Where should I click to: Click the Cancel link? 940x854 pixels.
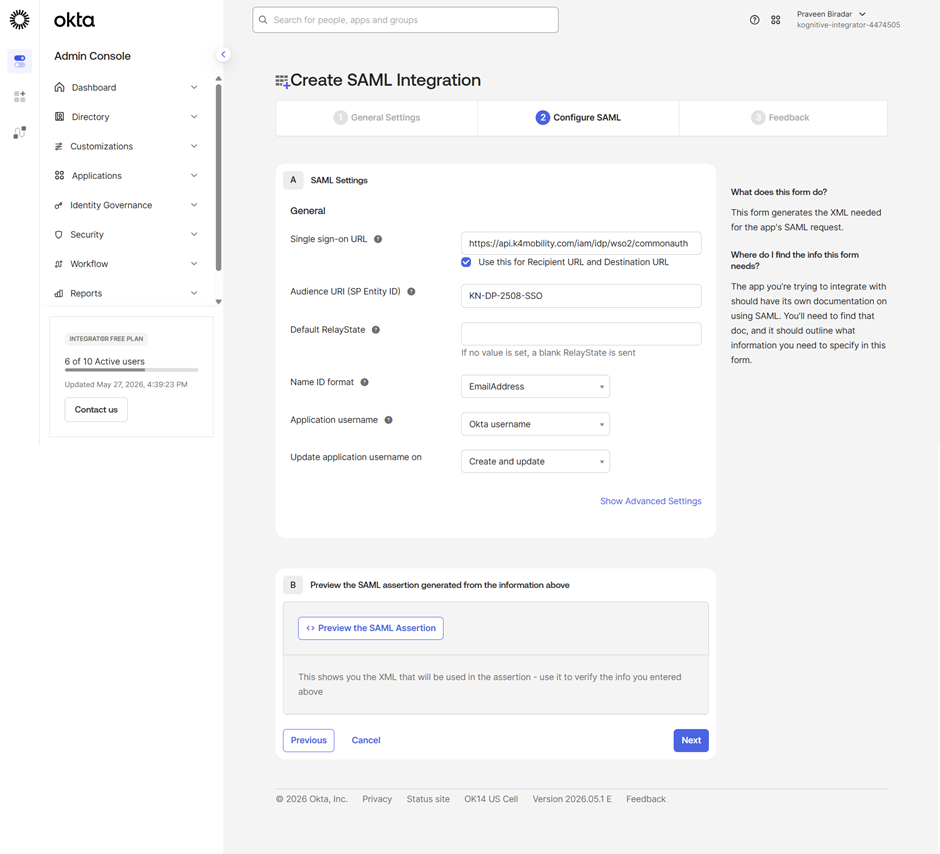point(366,741)
